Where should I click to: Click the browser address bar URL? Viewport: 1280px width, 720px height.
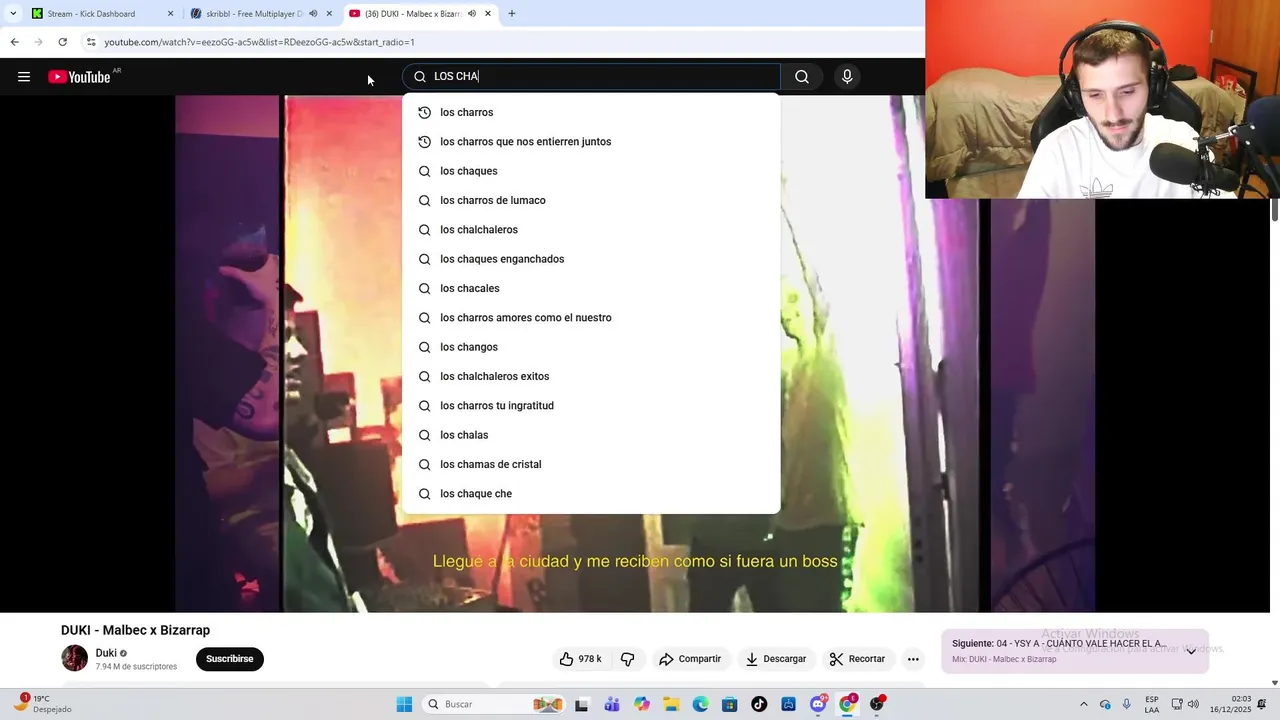pos(259,42)
